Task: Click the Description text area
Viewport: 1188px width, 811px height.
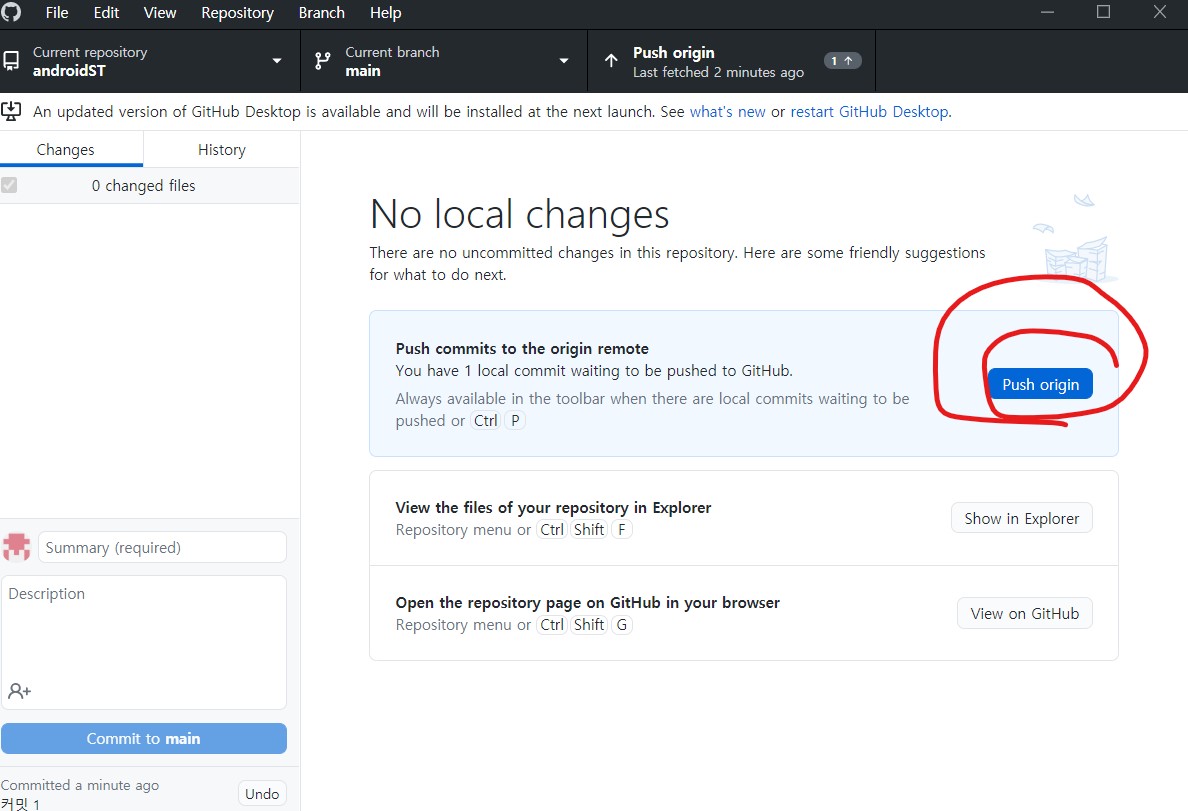Action: pyautogui.click(x=144, y=643)
